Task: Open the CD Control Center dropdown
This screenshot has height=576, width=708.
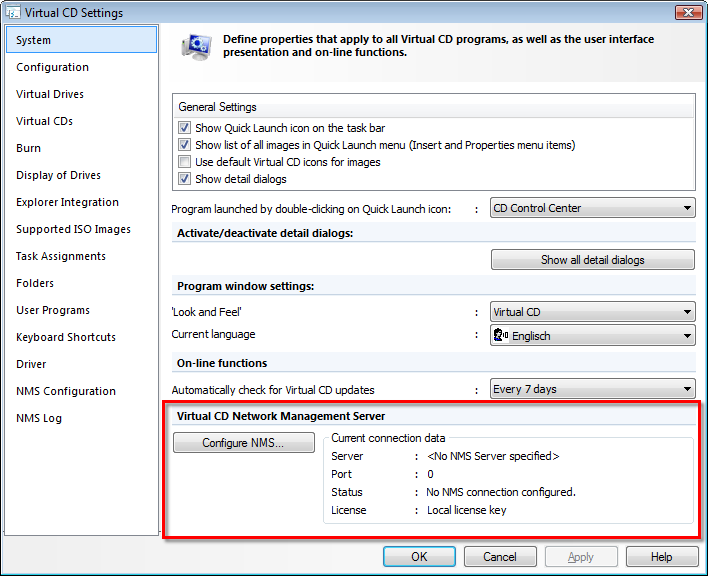Action: coord(592,208)
